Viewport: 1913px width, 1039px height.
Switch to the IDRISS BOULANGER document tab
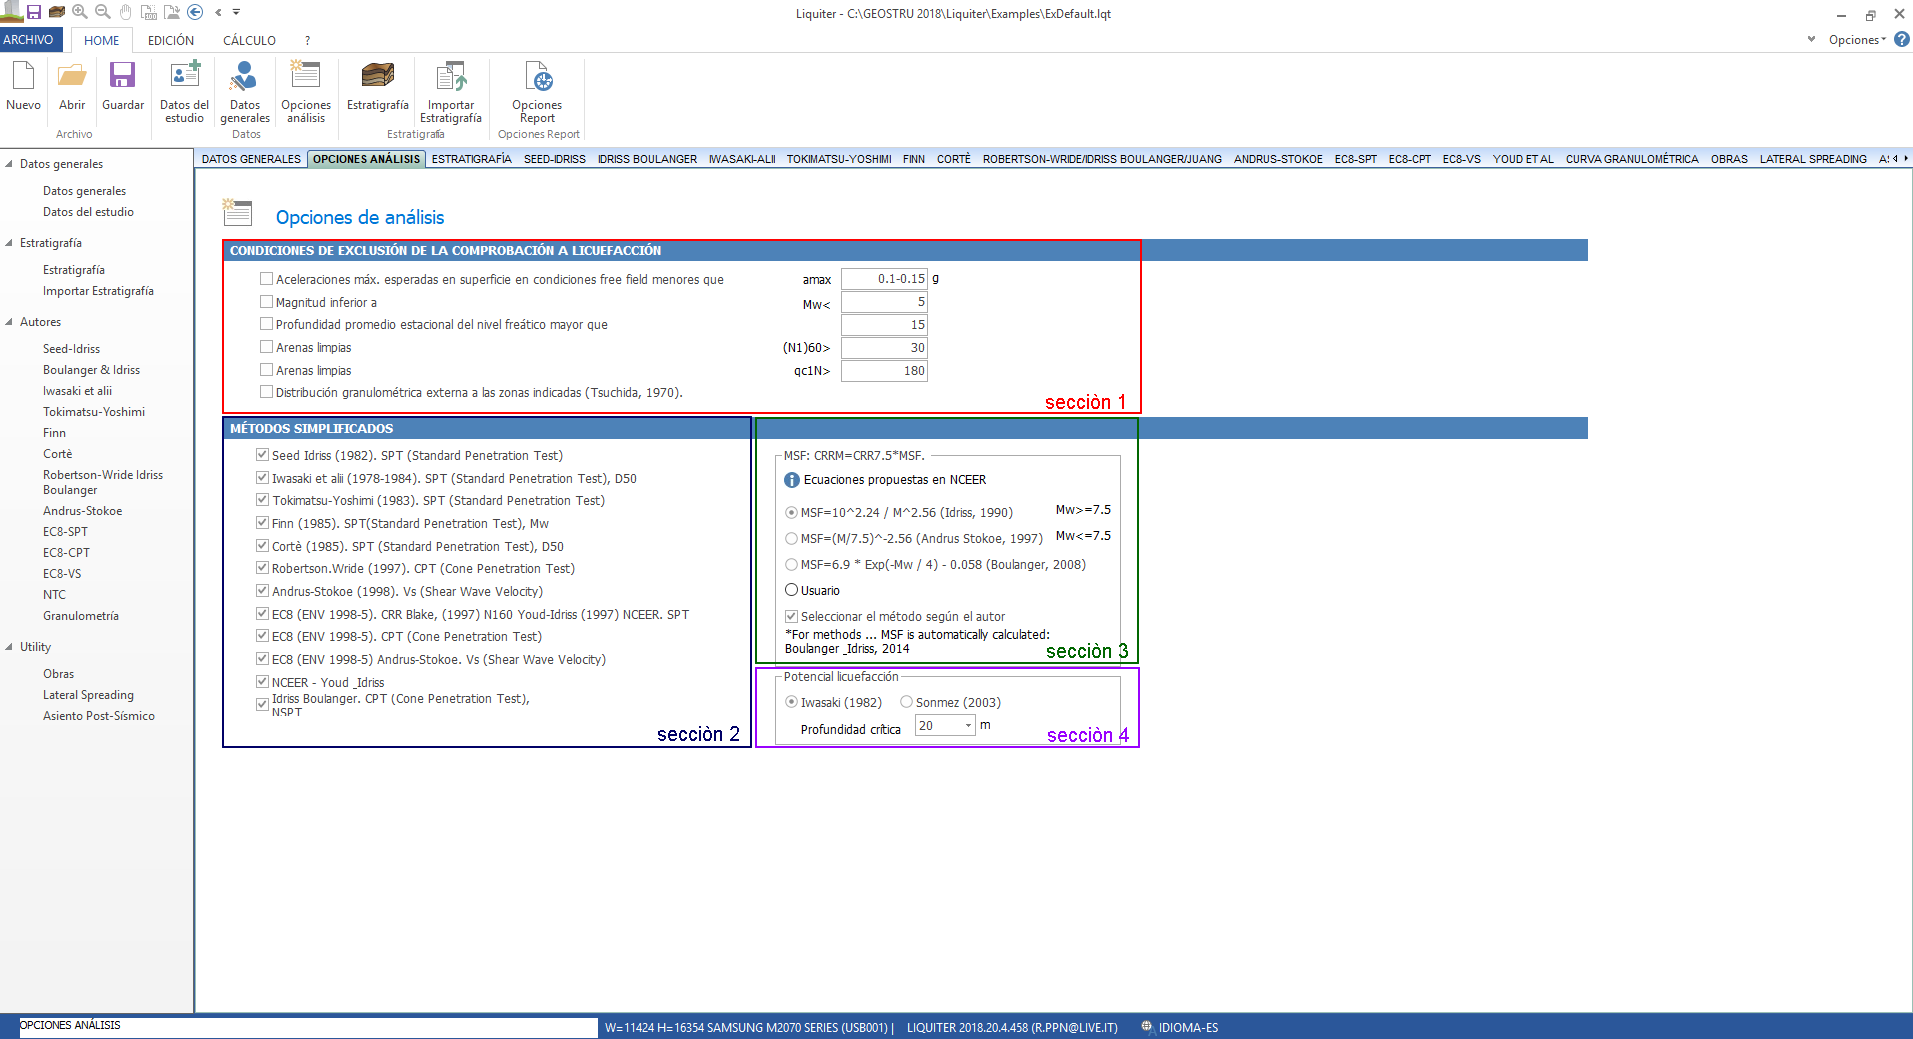pyautogui.click(x=647, y=159)
